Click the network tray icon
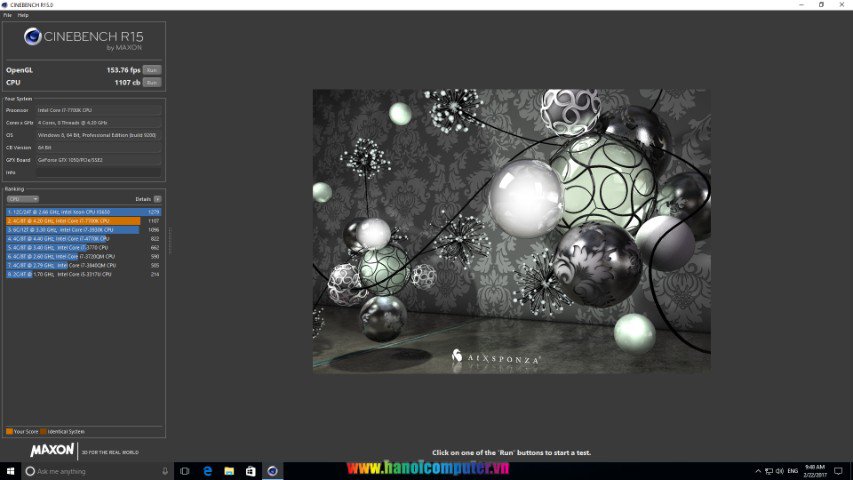The image size is (853, 480). click(769, 471)
